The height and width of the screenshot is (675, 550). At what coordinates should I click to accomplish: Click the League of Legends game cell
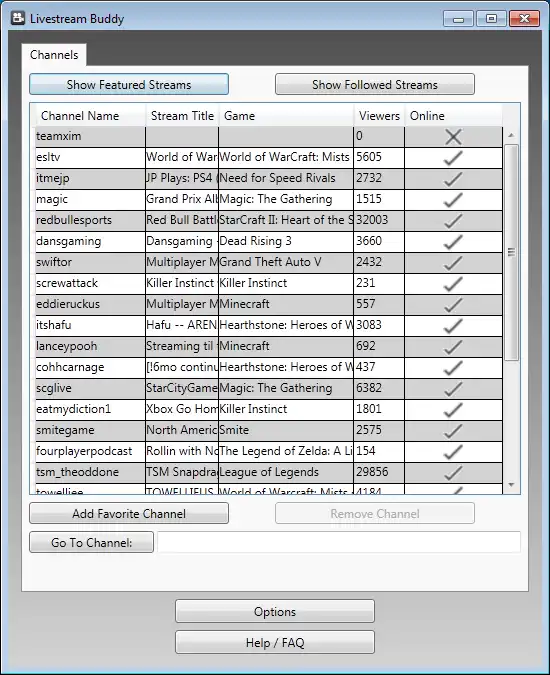pos(286,472)
